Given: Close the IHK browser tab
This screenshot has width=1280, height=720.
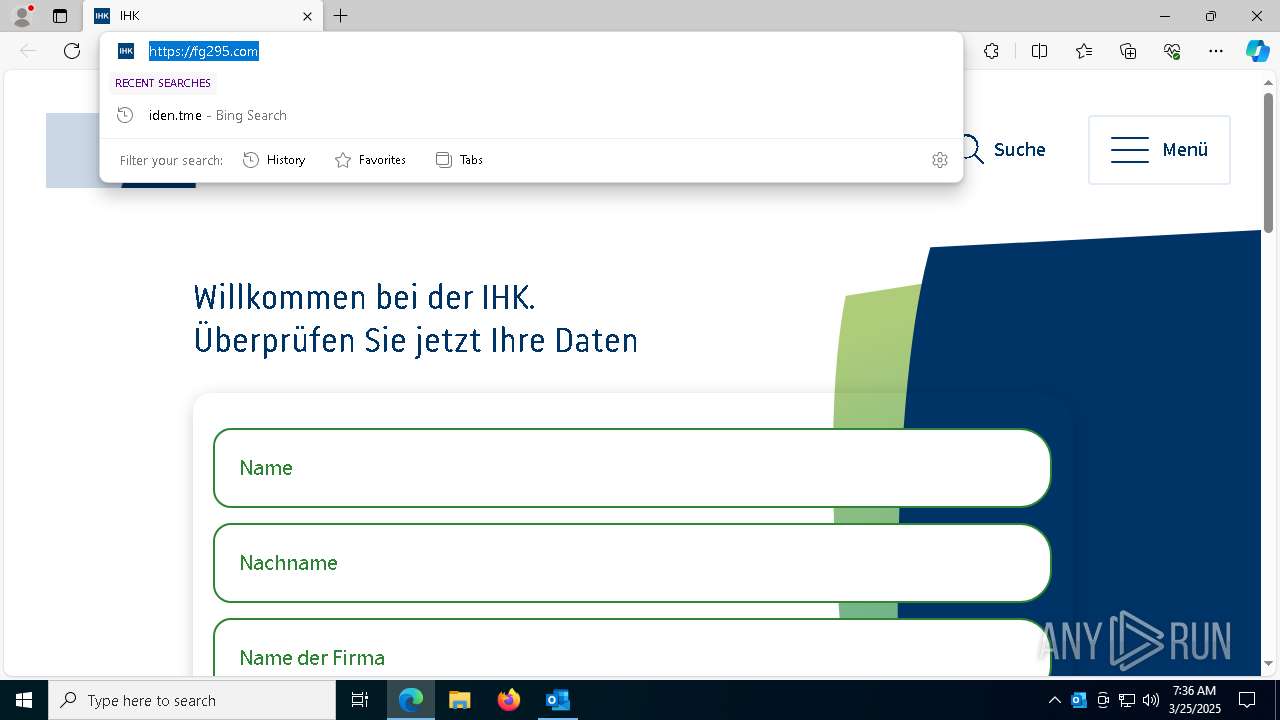Looking at the screenshot, I should pyautogui.click(x=307, y=16).
